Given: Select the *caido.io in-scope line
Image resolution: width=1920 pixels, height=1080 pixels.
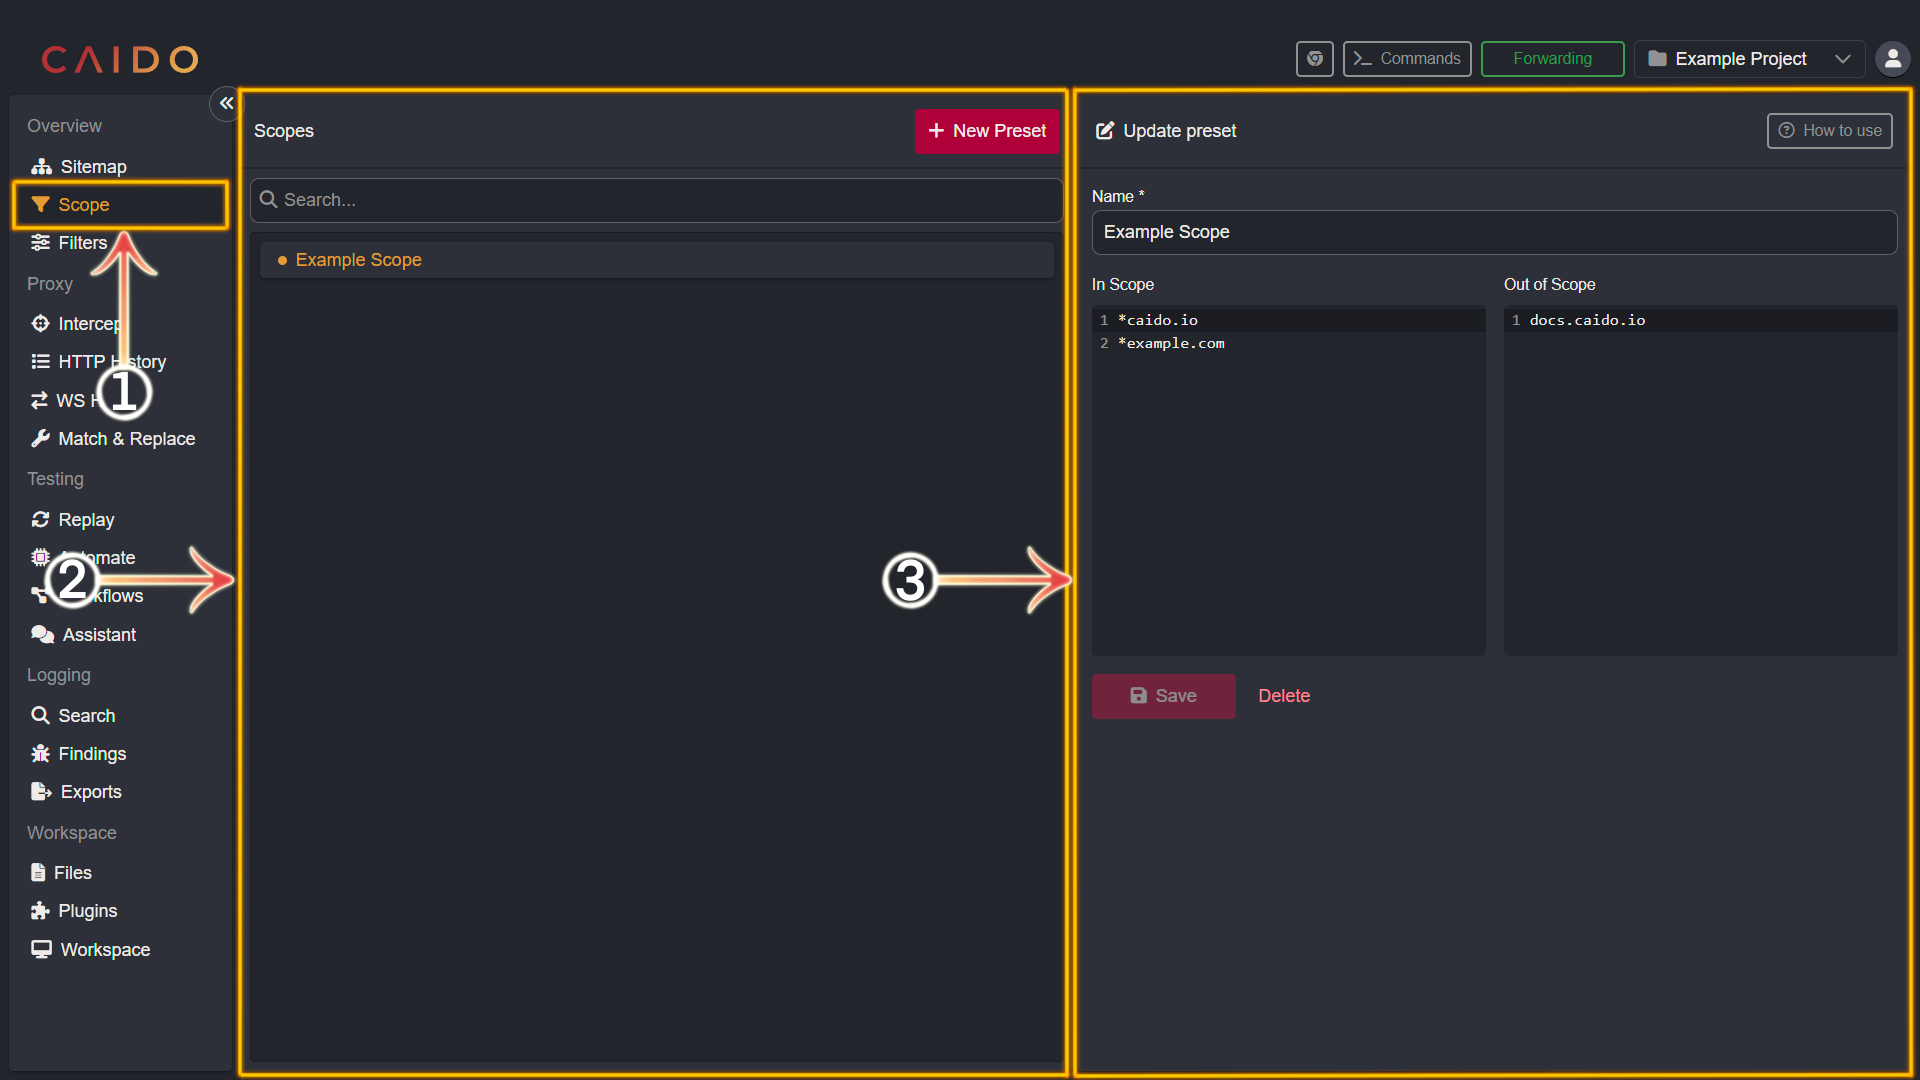Looking at the screenshot, I should click(x=1158, y=320).
